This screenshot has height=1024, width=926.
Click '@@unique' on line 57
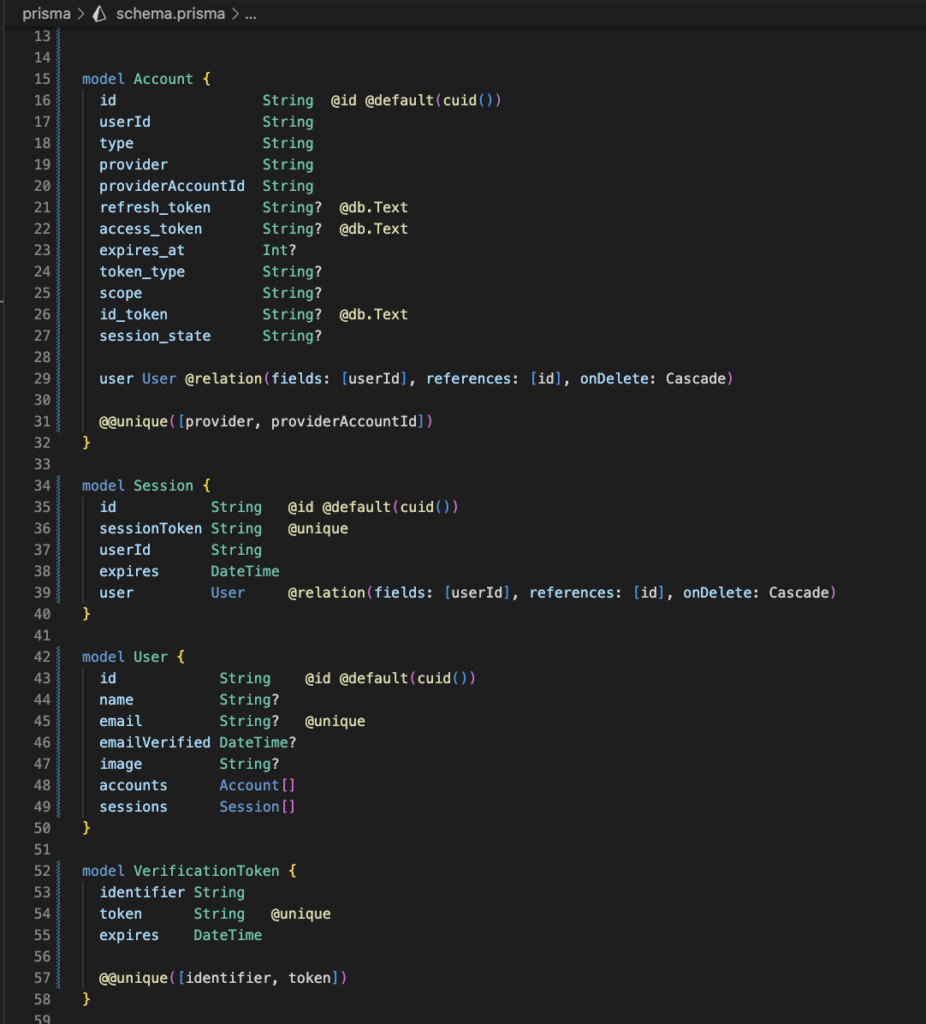[133, 978]
